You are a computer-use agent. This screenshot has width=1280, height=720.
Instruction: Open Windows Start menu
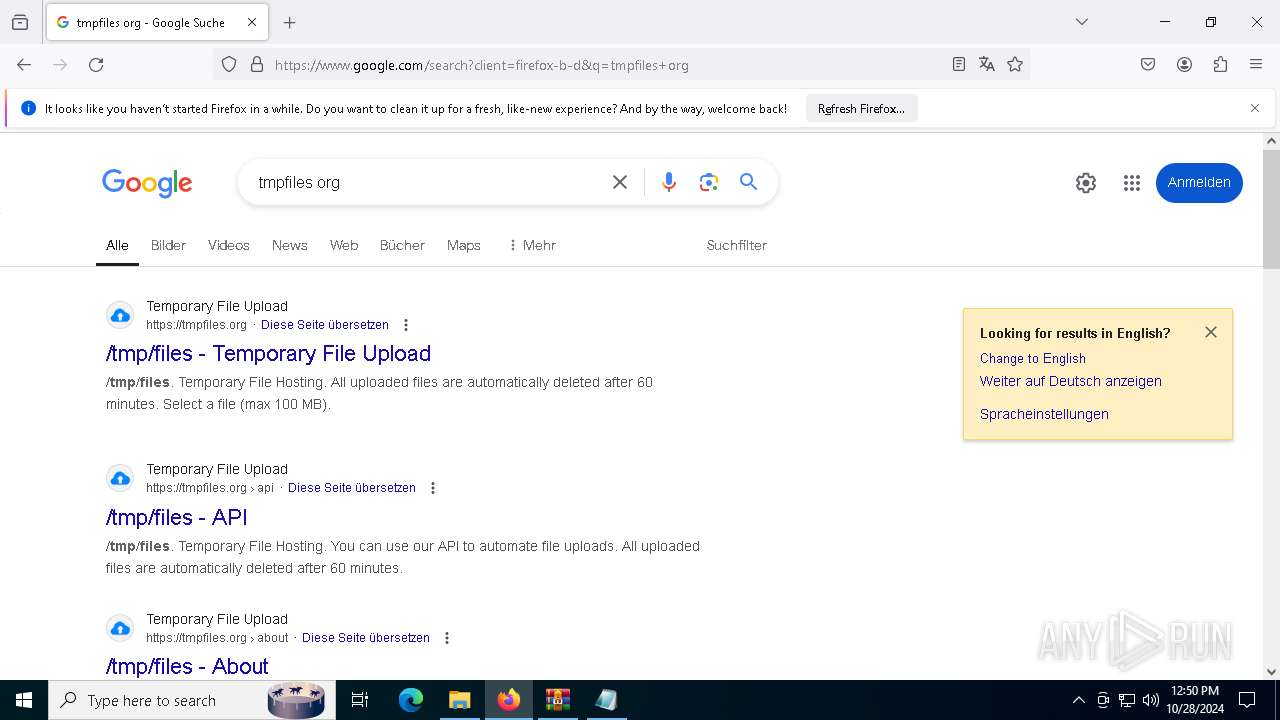point(24,700)
